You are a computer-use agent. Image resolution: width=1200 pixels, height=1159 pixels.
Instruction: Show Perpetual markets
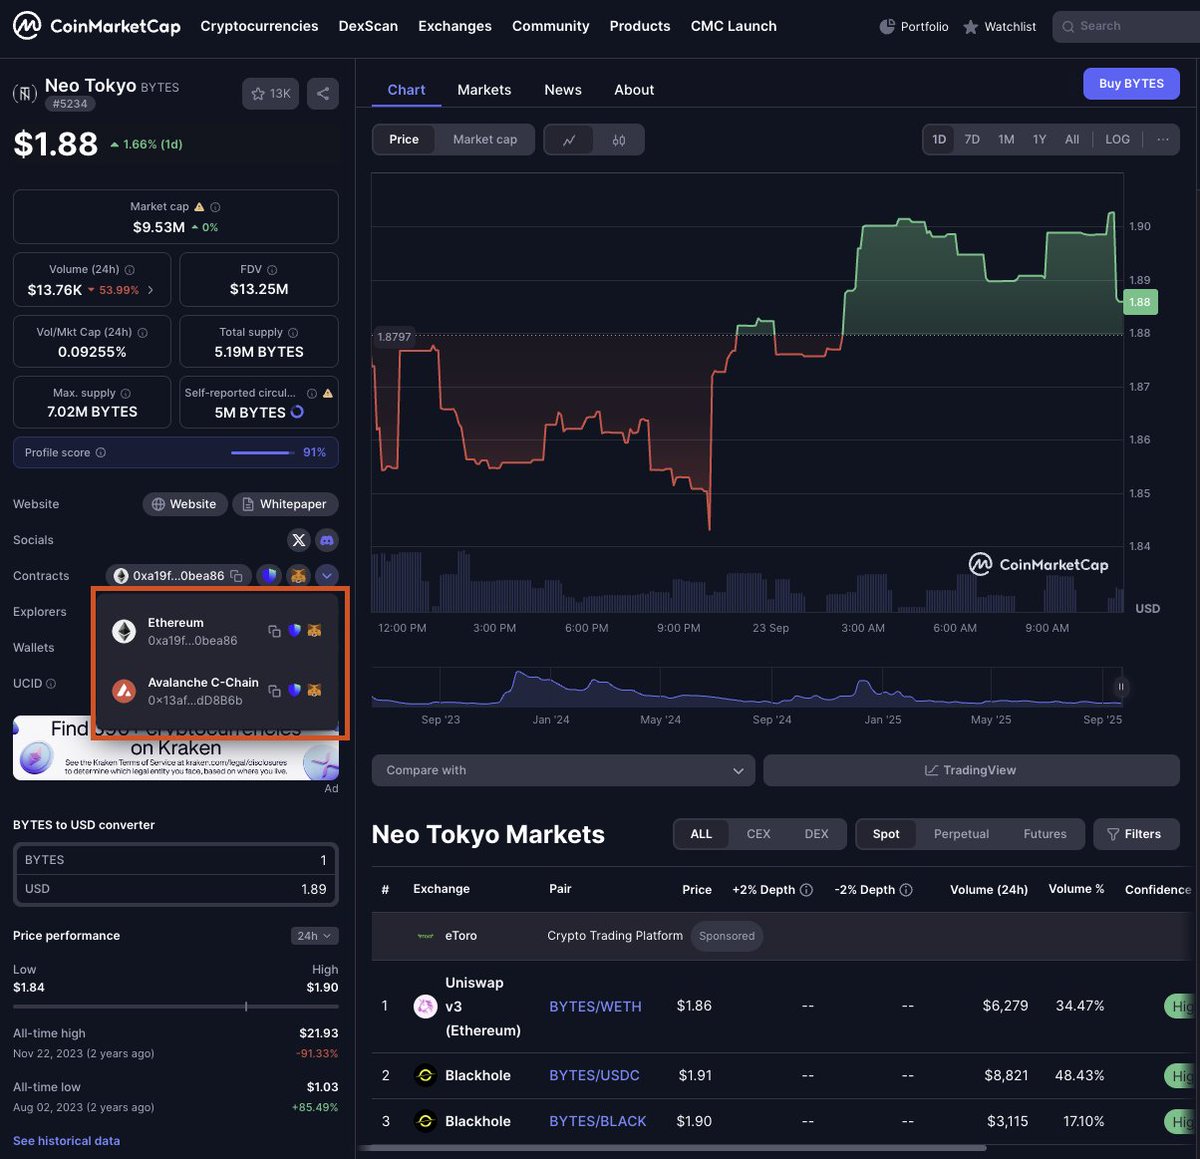click(961, 834)
